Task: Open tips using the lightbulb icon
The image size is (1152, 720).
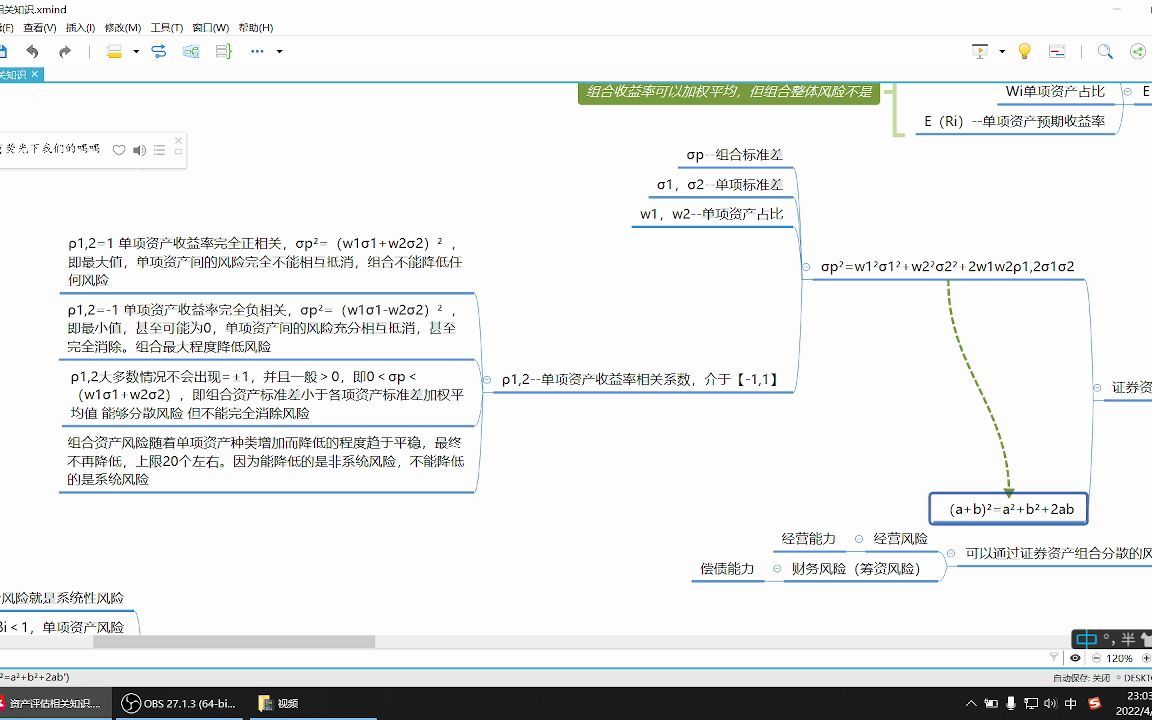Action: (x=1024, y=51)
